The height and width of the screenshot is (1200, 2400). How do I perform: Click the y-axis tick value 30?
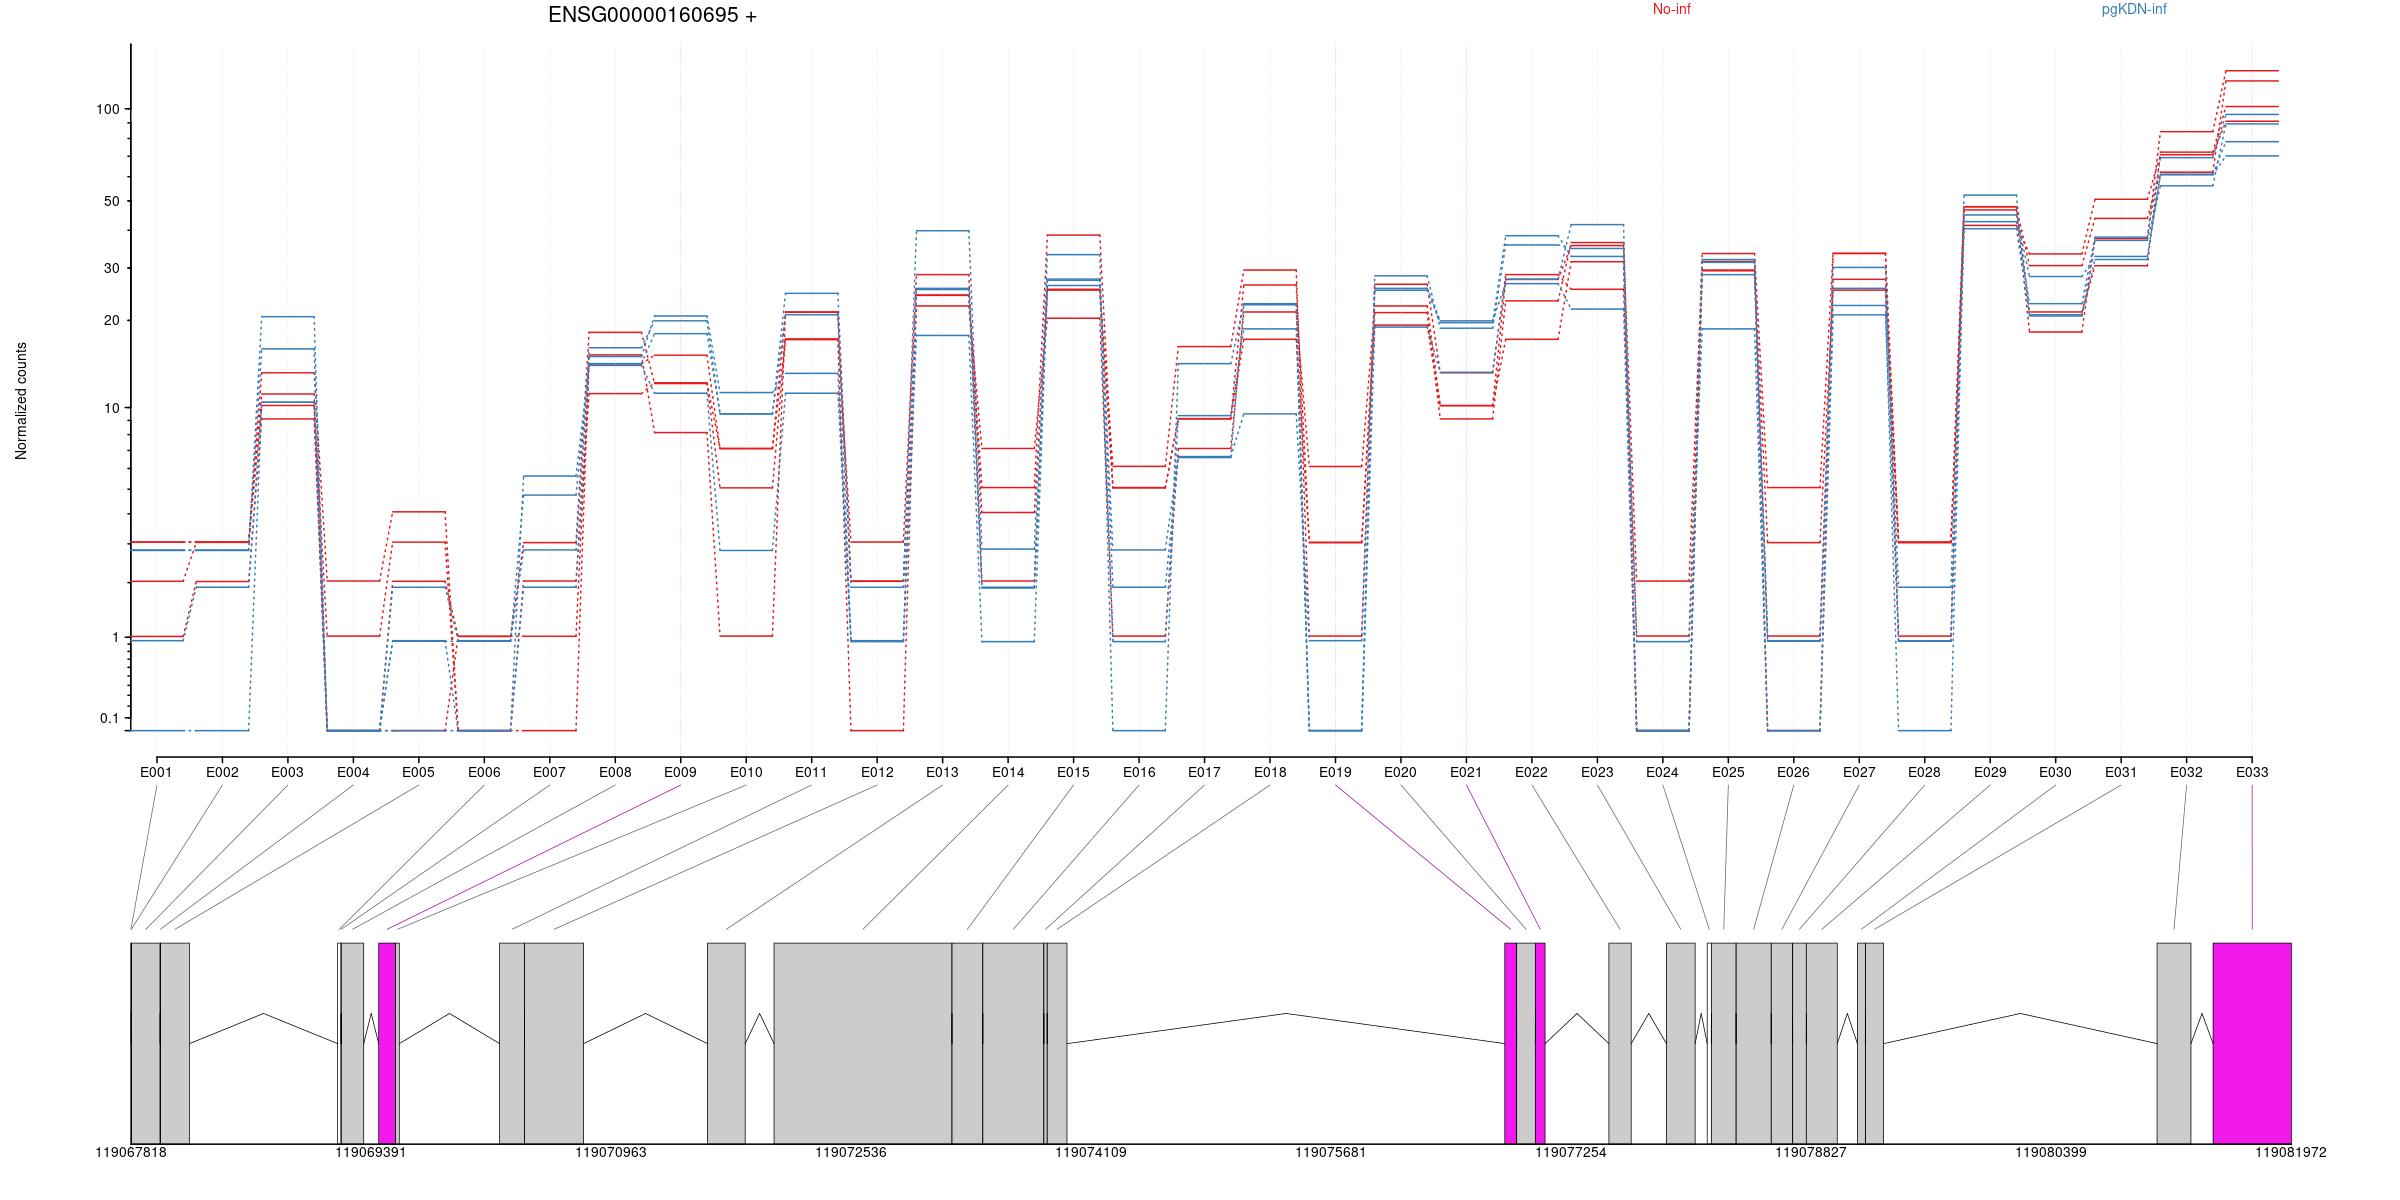(x=111, y=268)
